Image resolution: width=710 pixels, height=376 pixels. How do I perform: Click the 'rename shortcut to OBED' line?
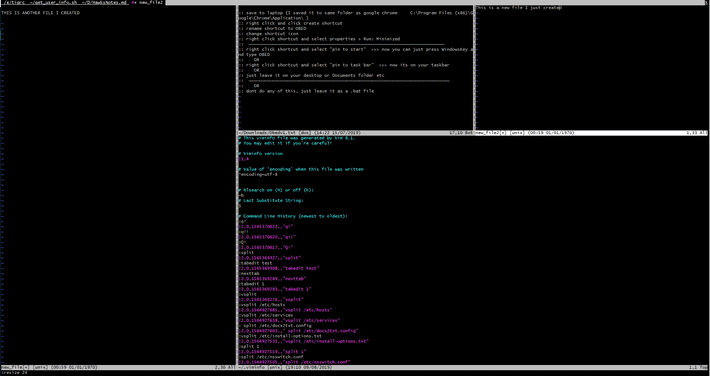[x=273, y=29]
